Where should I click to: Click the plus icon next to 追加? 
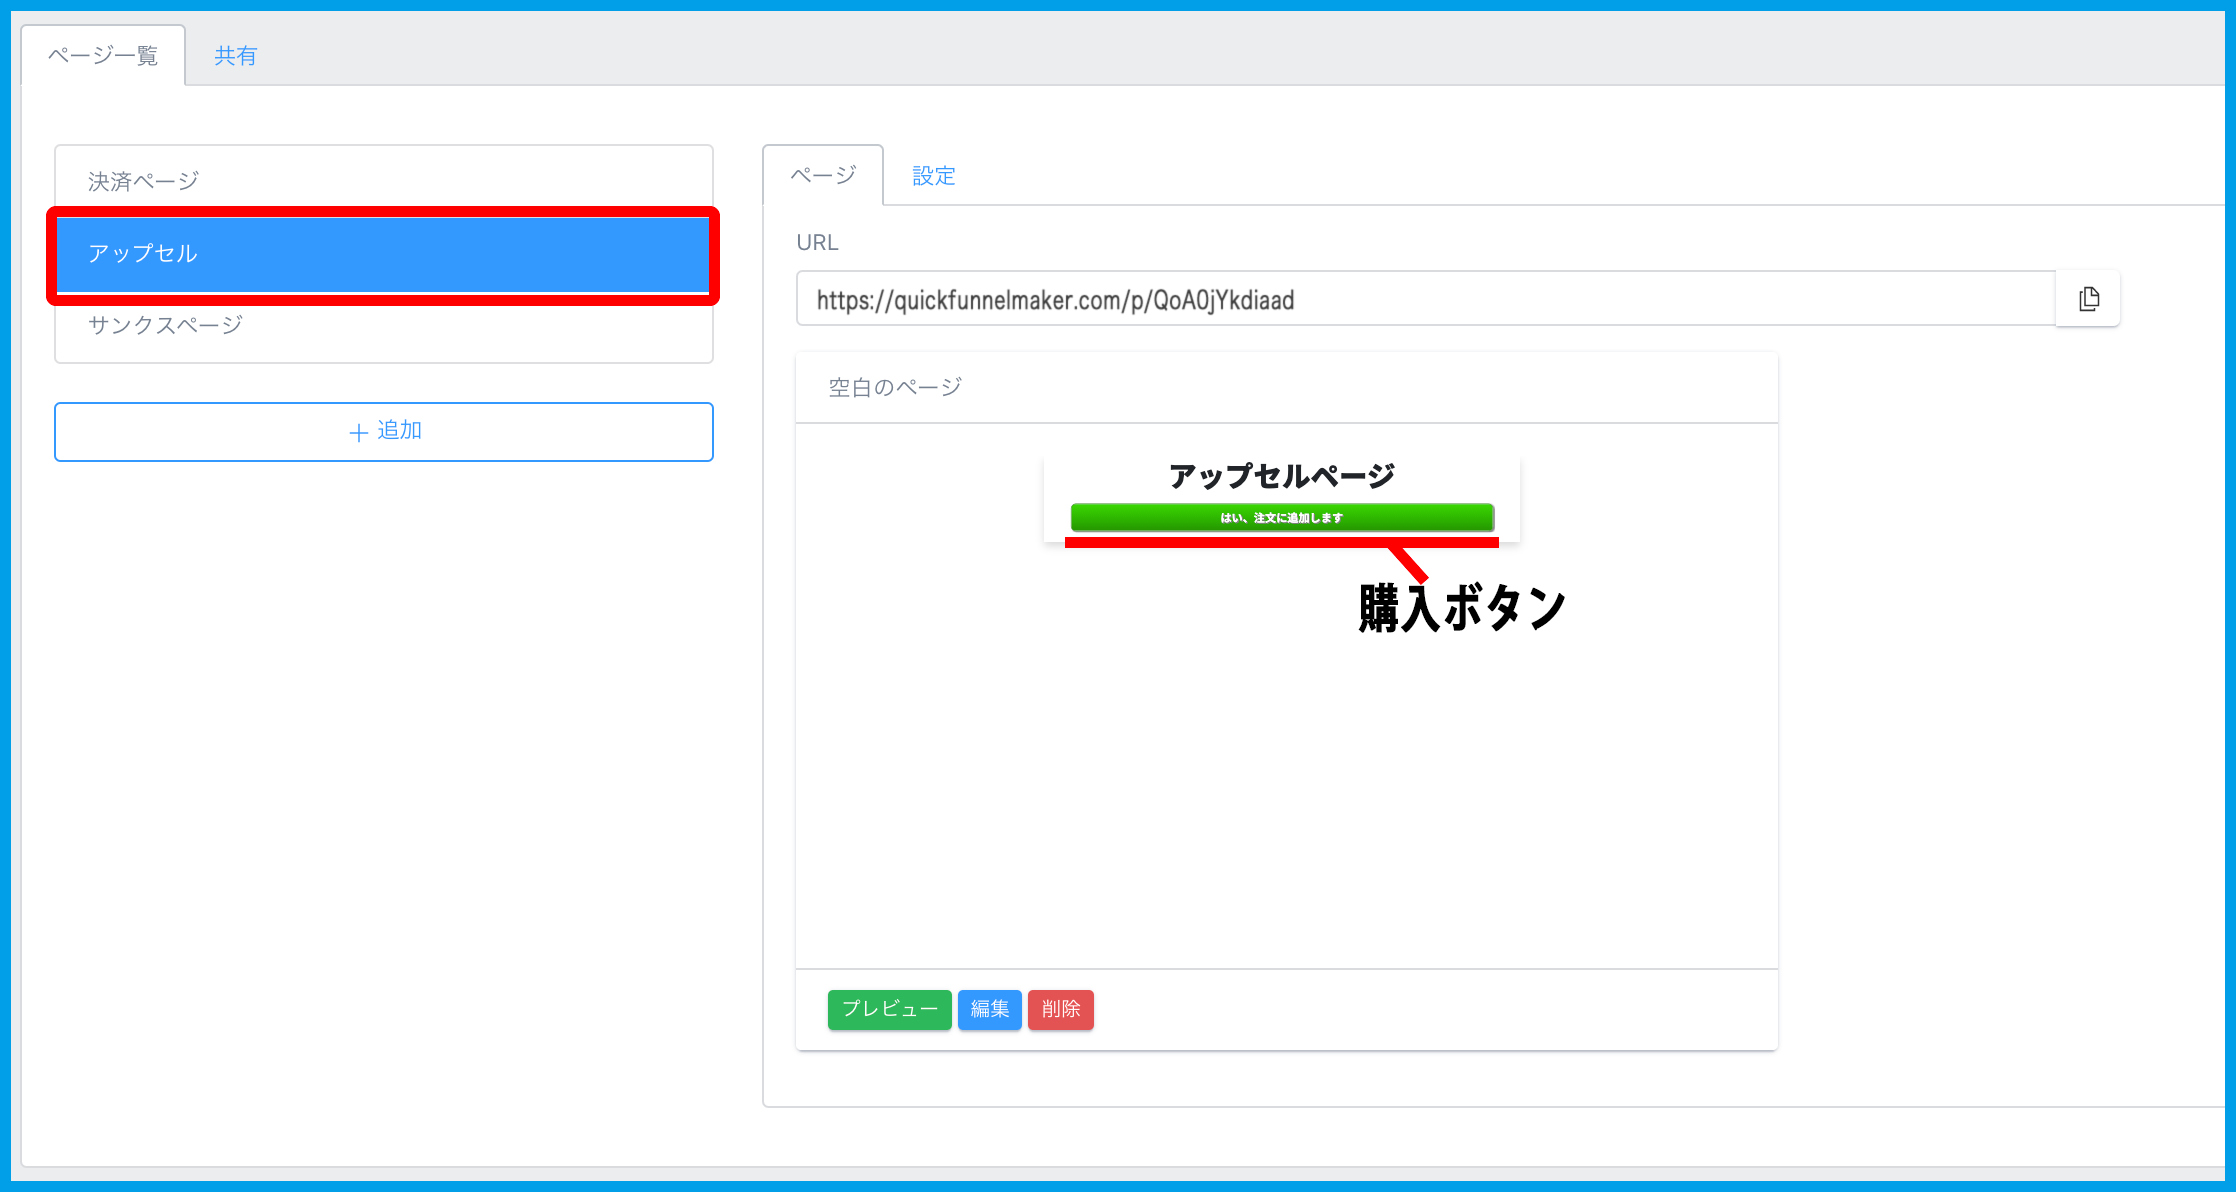pos(357,431)
